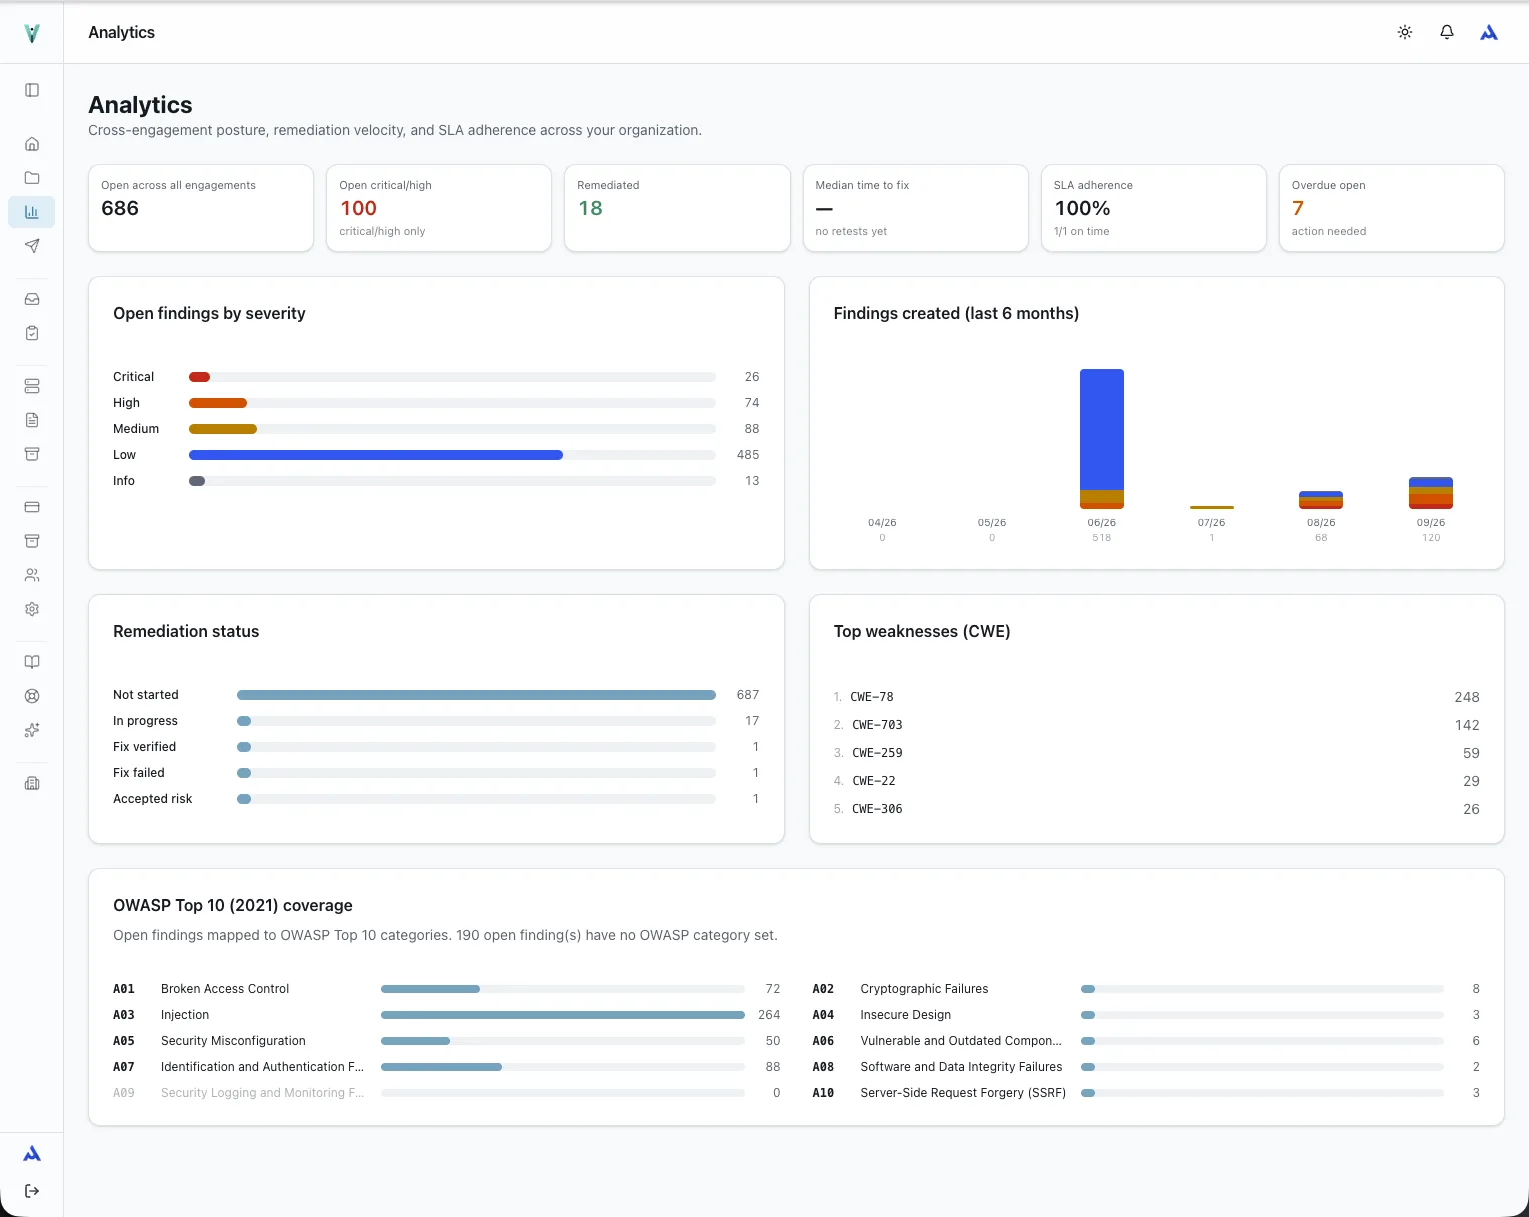The height and width of the screenshot is (1217, 1529).
Task: Open the notifications bell icon
Action: pos(1447,32)
